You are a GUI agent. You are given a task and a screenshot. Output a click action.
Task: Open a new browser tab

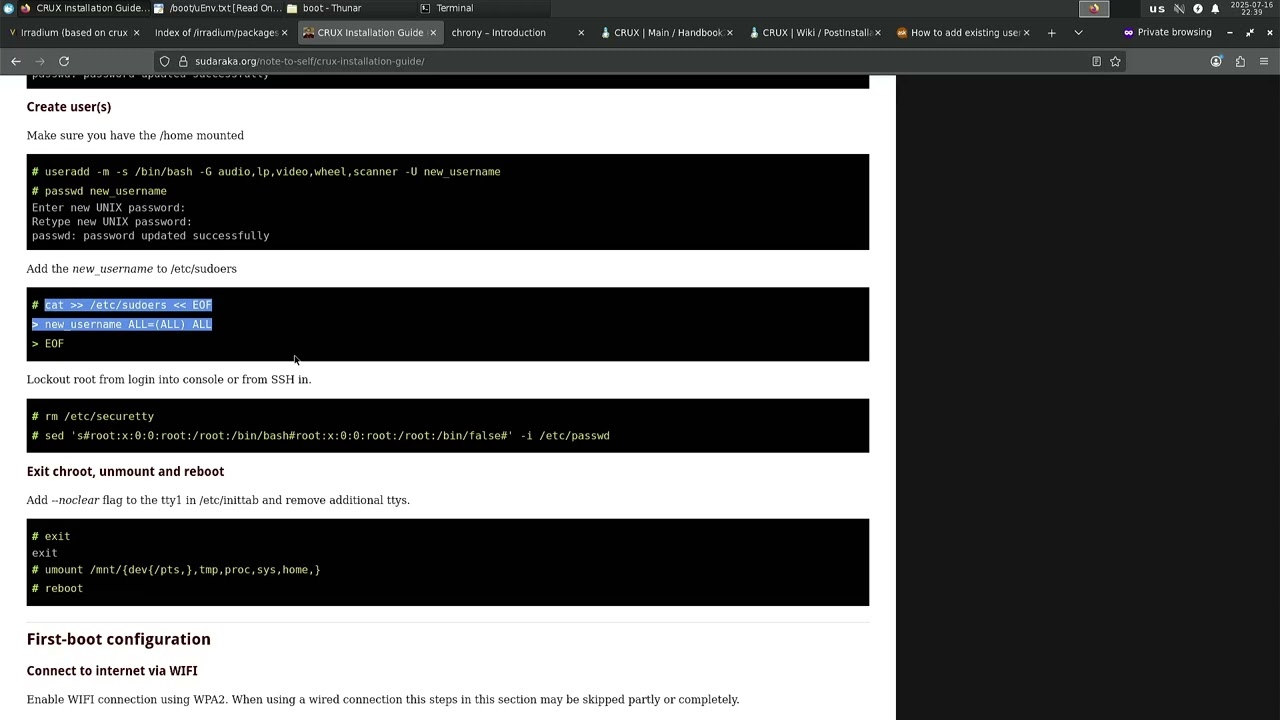1051,33
